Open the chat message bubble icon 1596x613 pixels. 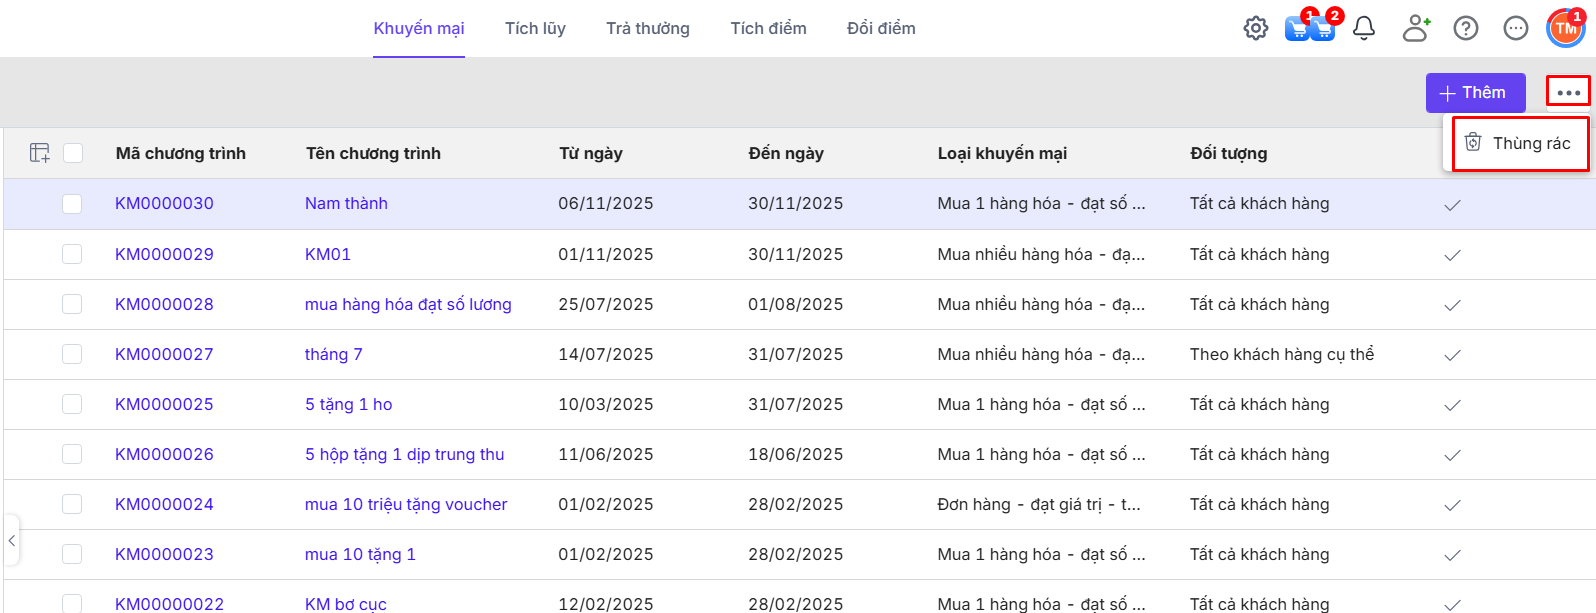click(1516, 28)
